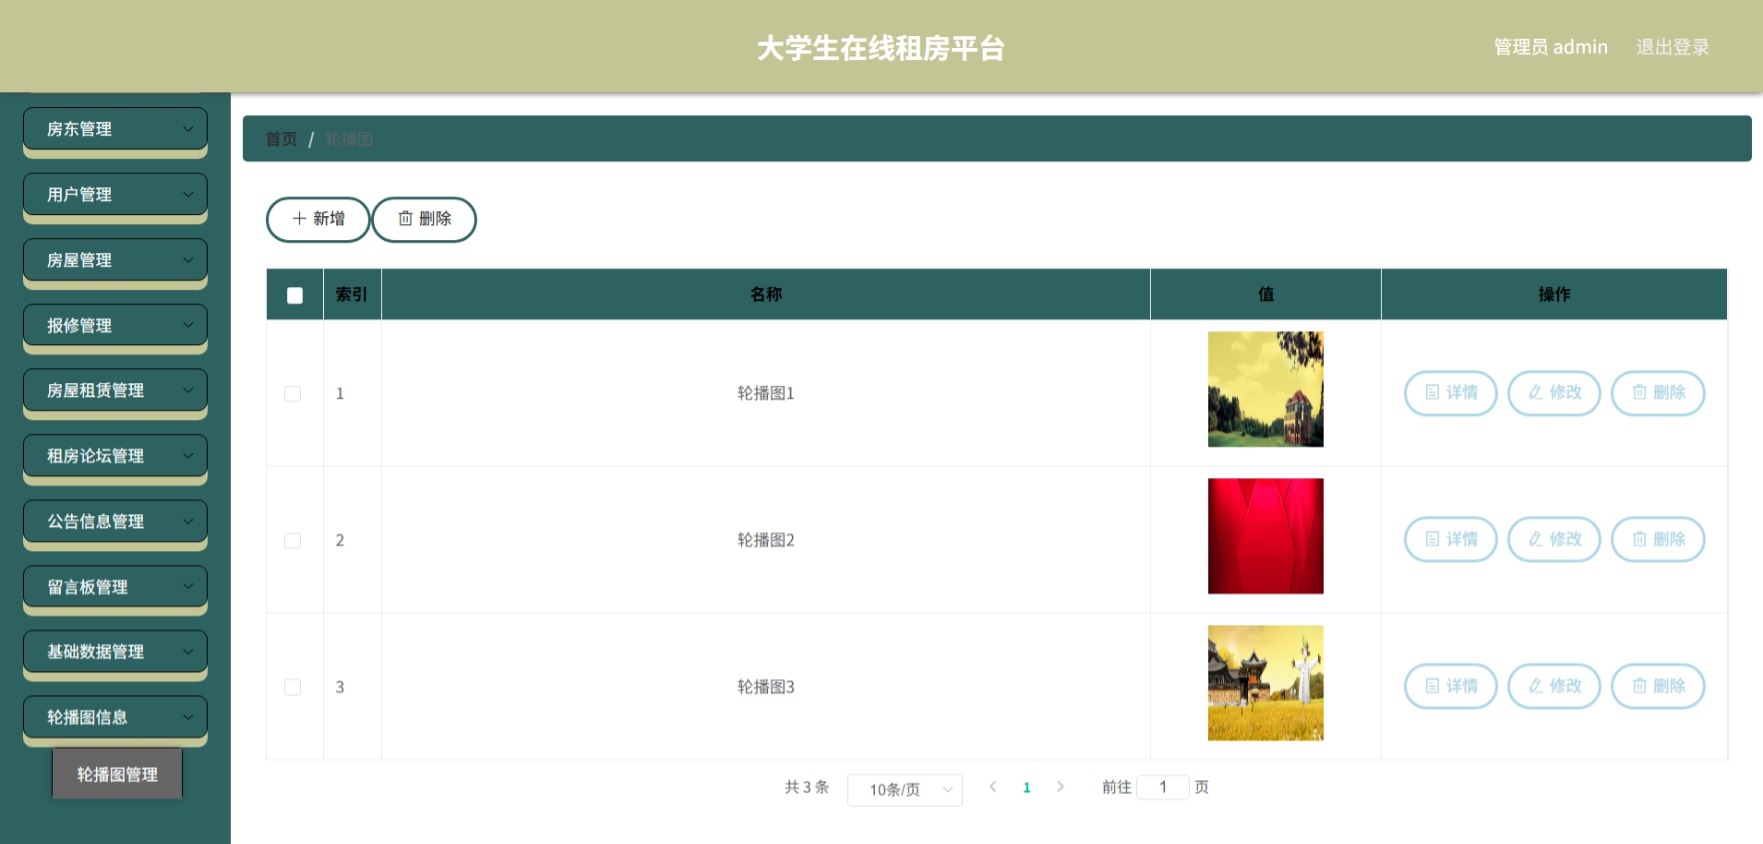Select the 轮播图管理 submenu item
This screenshot has height=844, width=1763.
[x=117, y=774]
